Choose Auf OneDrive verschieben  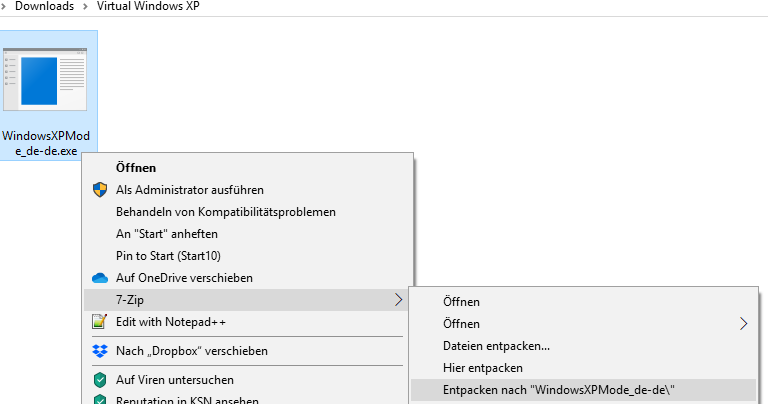click(x=184, y=278)
